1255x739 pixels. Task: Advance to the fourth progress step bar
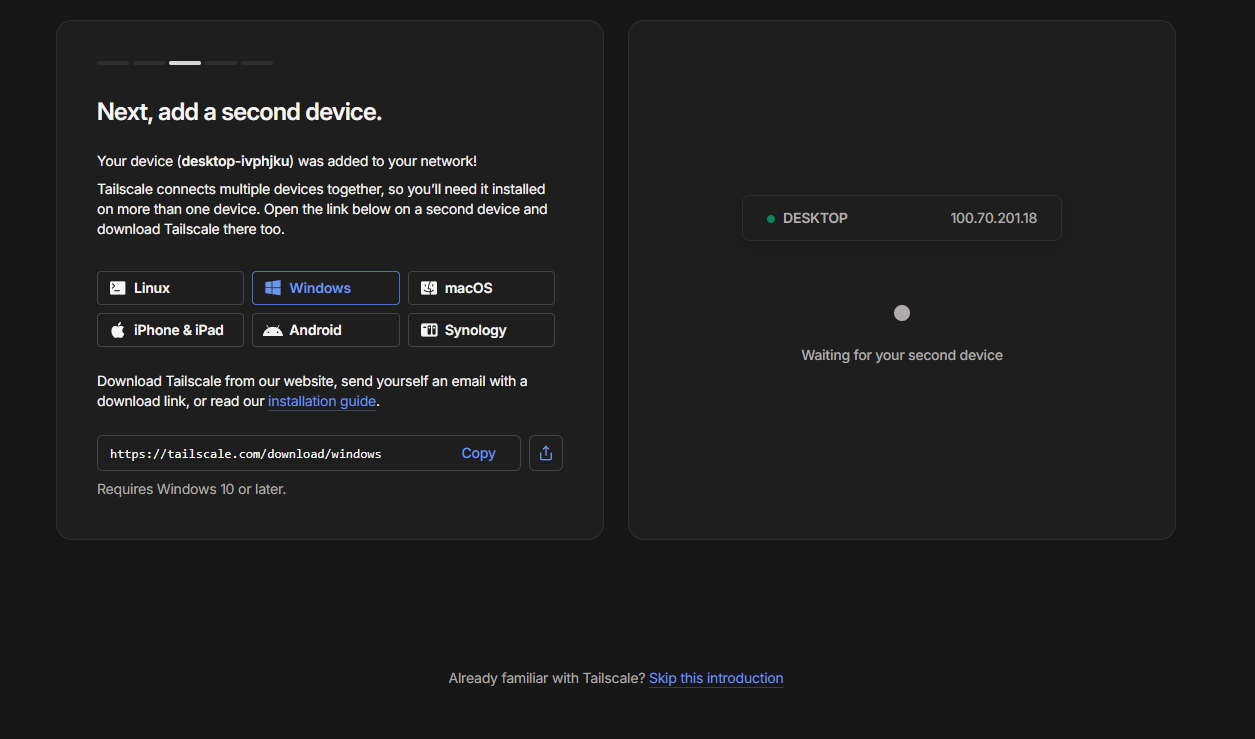click(221, 63)
